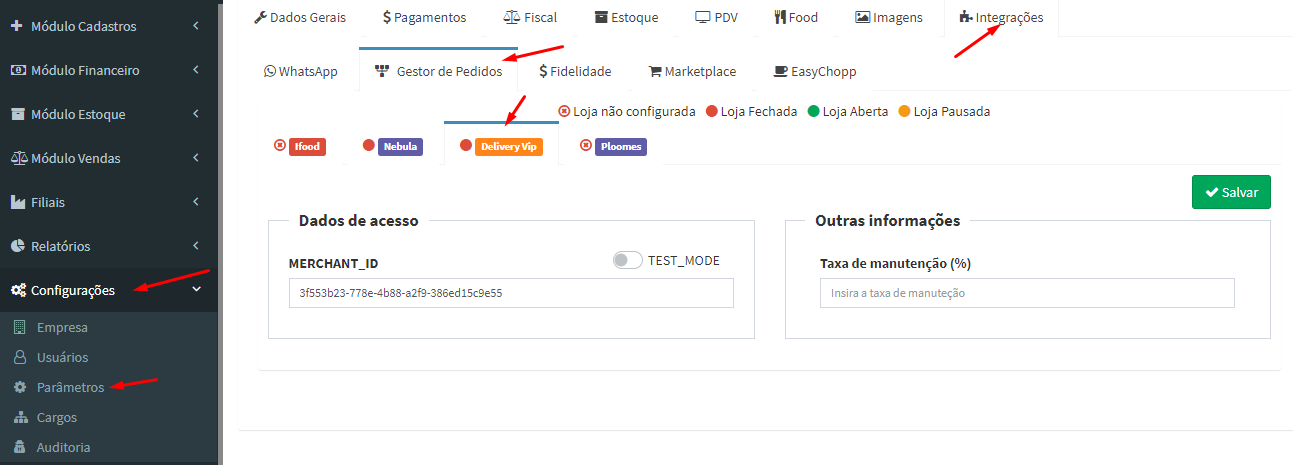Click the building icon beside Empresa
Image resolution: width=1293 pixels, height=465 pixels.
[x=19, y=327]
